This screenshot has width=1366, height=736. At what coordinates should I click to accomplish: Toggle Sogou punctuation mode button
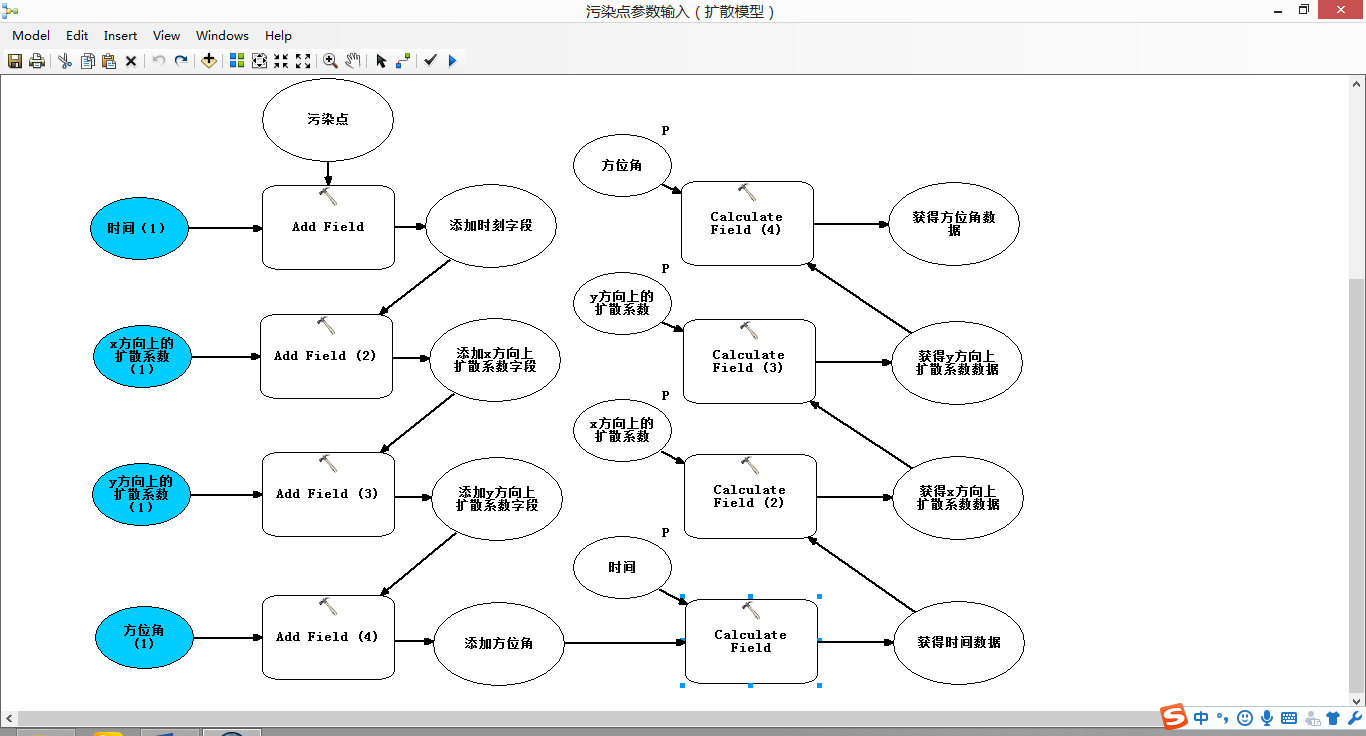(1222, 717)
